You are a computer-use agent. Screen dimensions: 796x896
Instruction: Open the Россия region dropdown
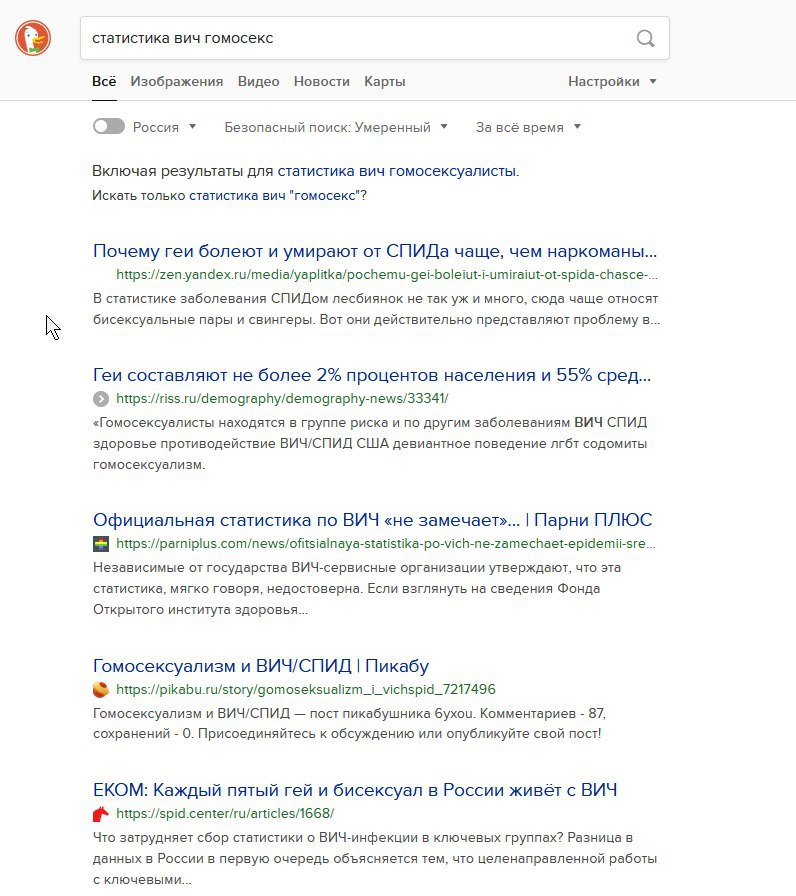pos(165,127)
